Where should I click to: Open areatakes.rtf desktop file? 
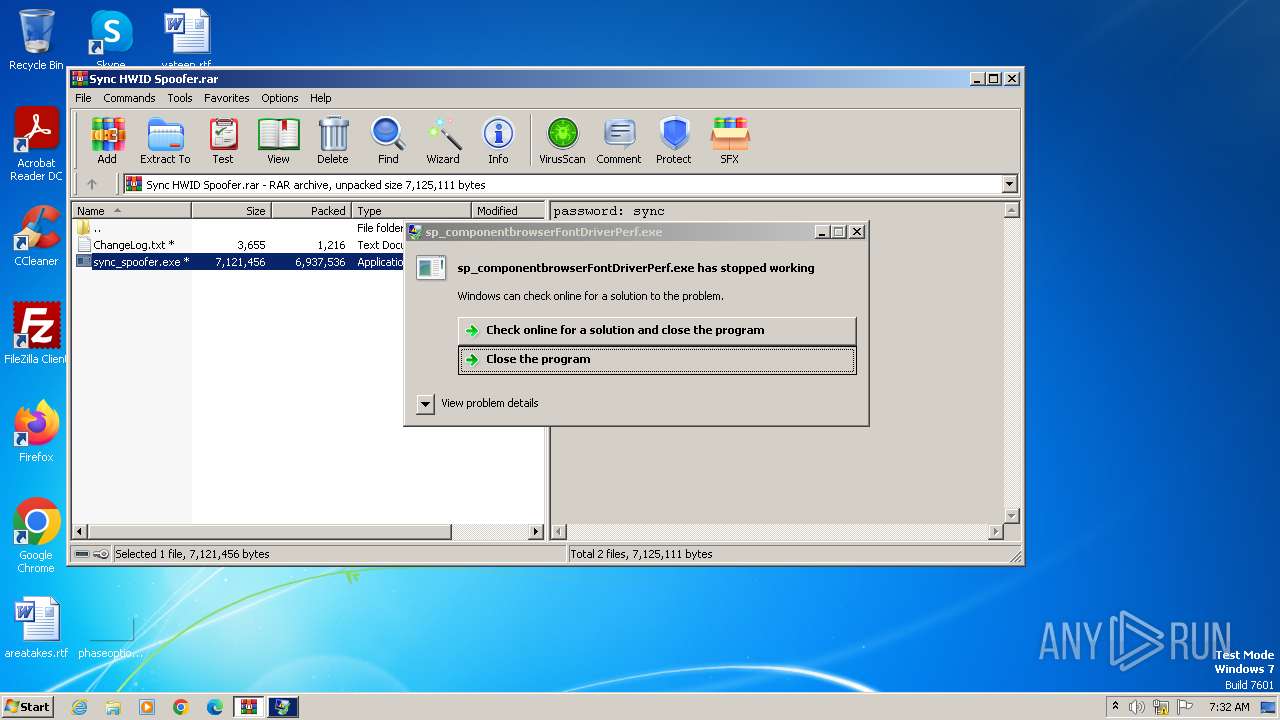(36, 628)
